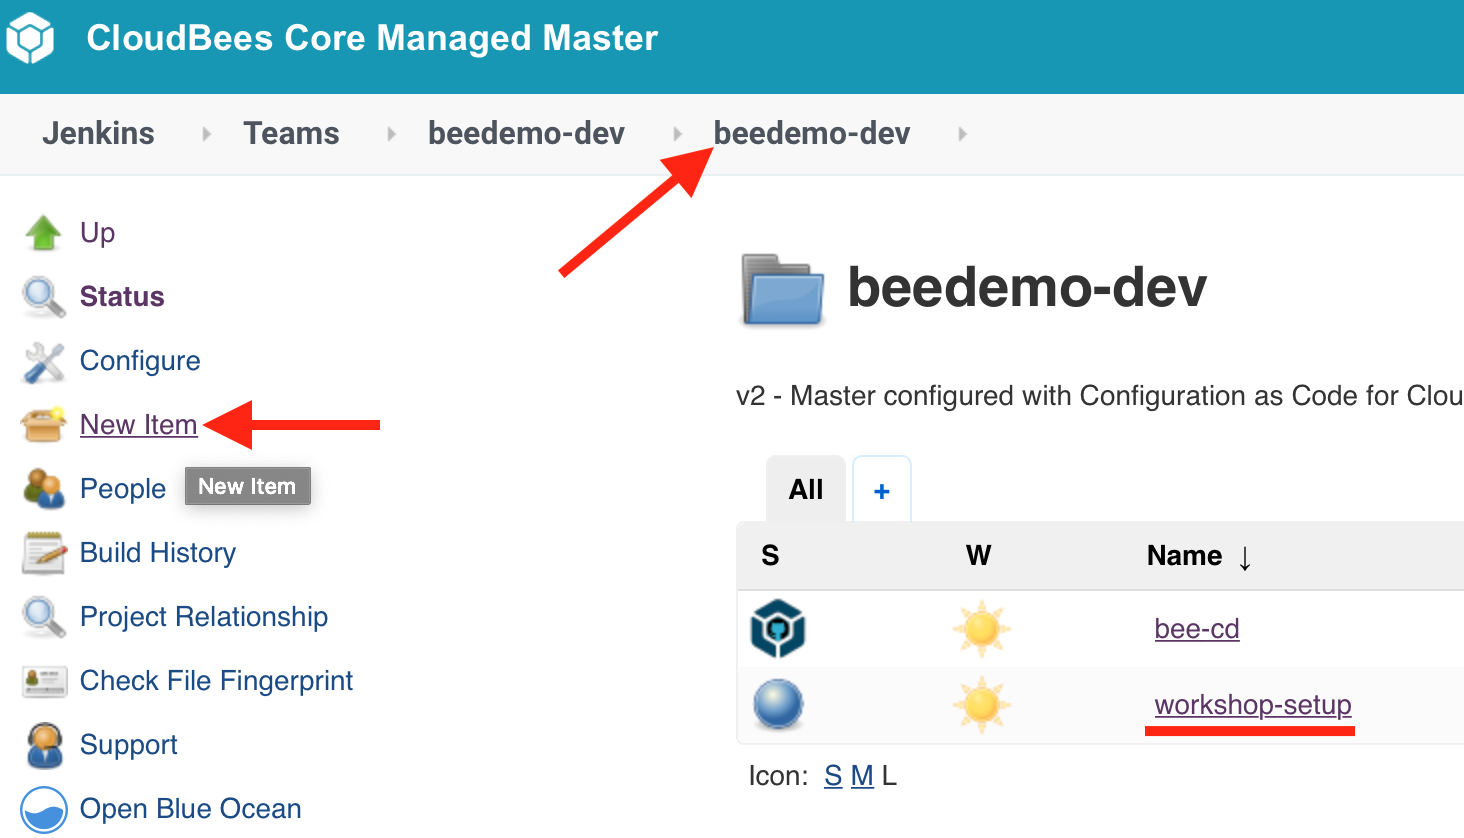1464x838 pixels.
Task: Click the beedemo-dev page heading
Action: [x=1027, y=288]
